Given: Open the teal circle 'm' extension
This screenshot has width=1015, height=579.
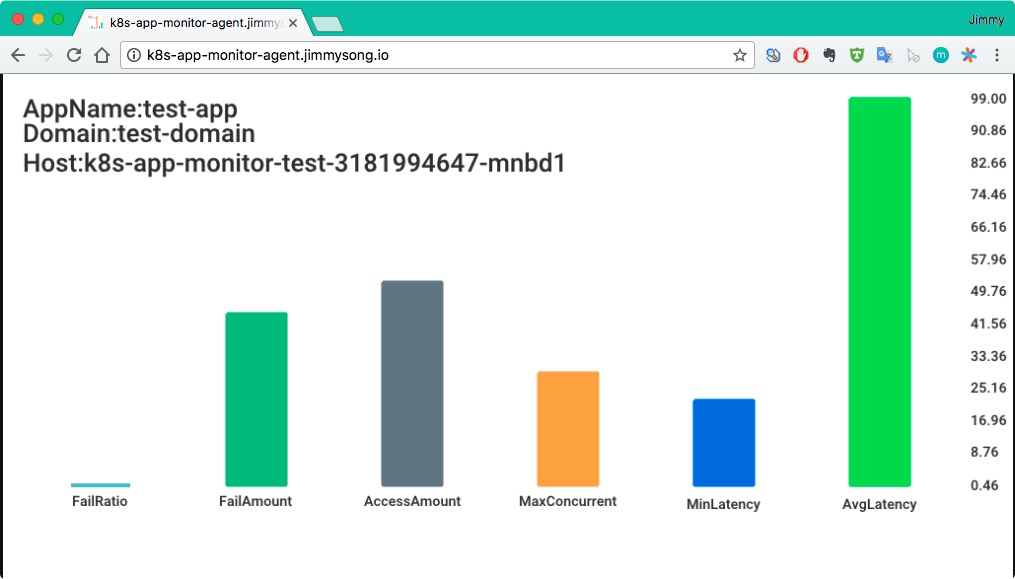Looking at the screenshot, I should [940, 56].
